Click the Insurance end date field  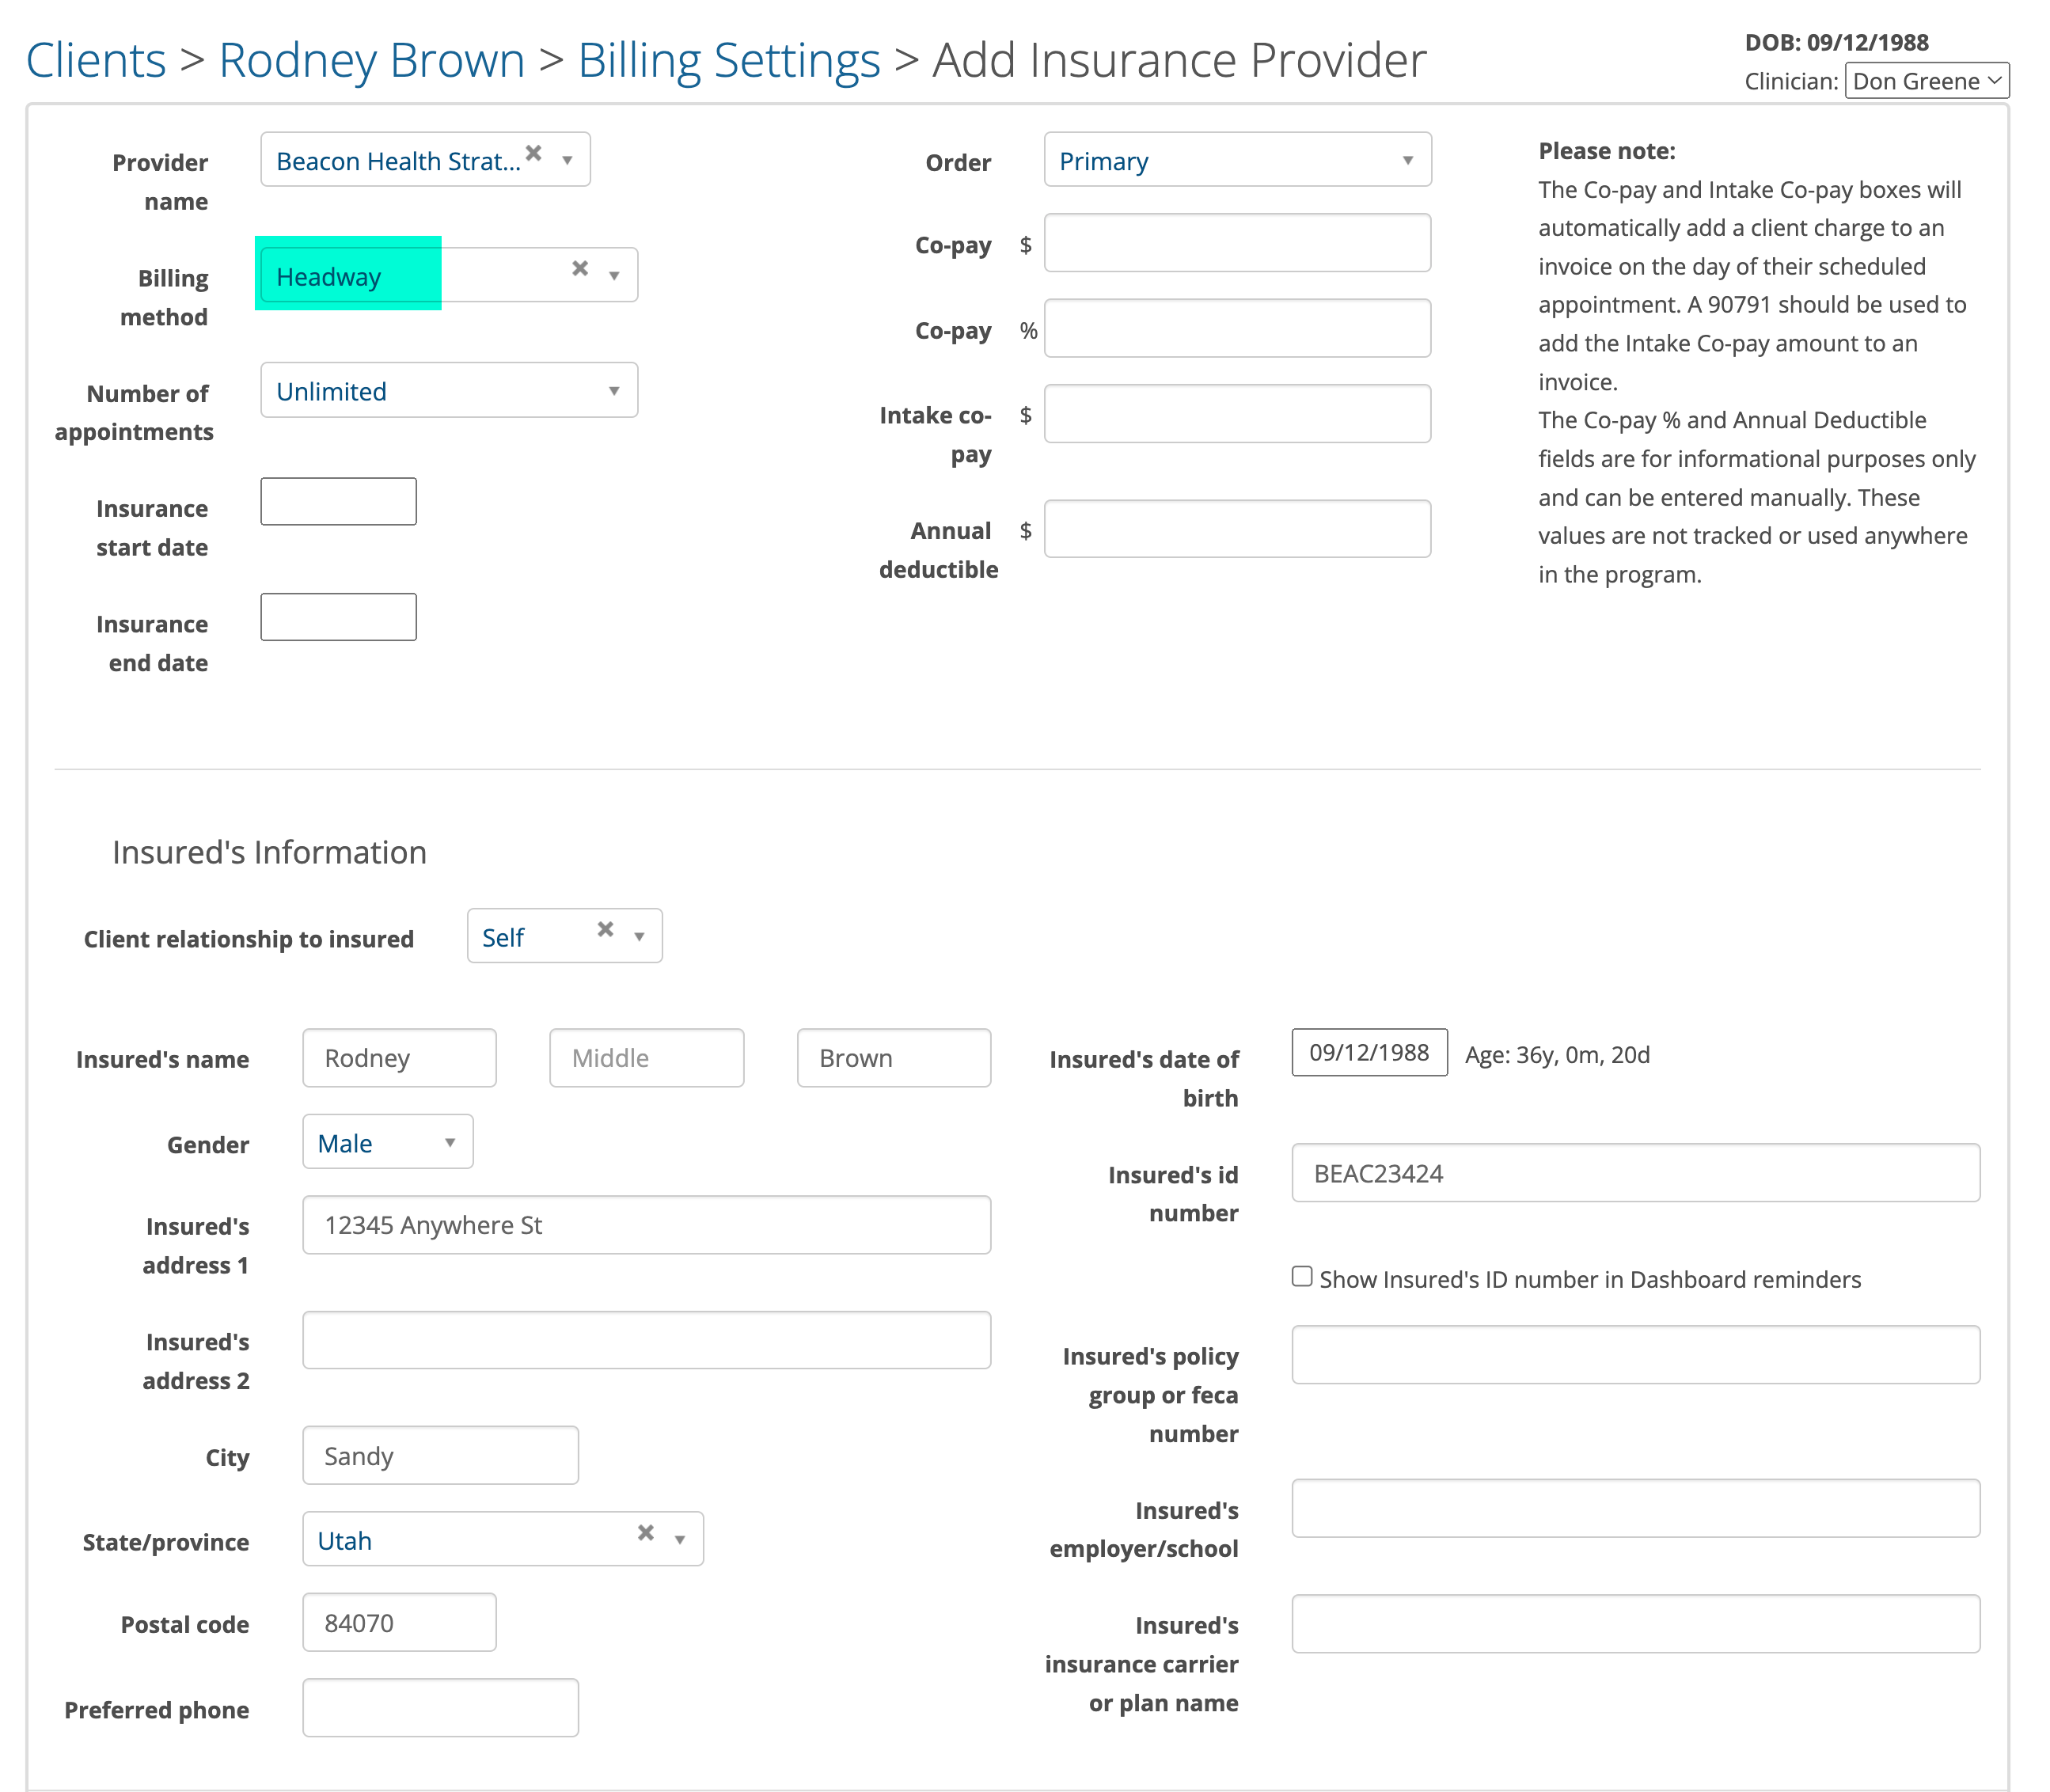tap(338, 617)
